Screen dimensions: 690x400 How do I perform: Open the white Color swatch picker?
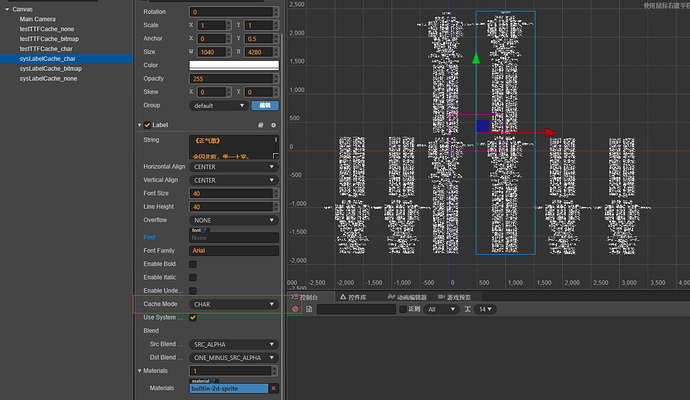coord(233,66)
